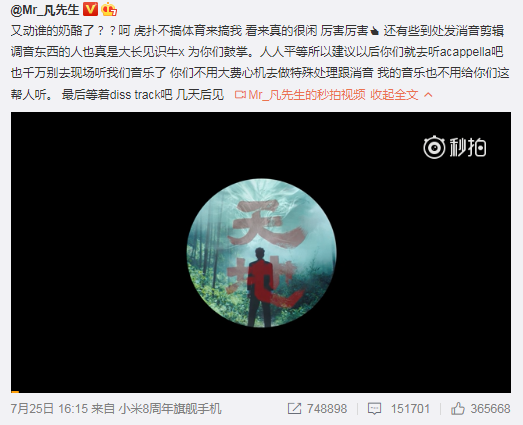The height and width of the screenshot is (425, 523).
Task: Click the video camera icon before 秒拍视频
Action: (240, 95)
